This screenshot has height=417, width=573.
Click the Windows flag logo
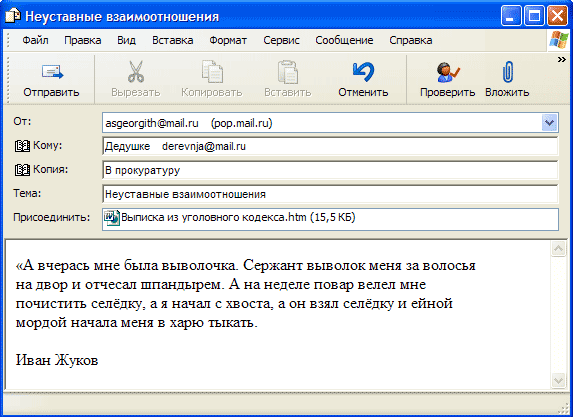tap(558, 40)
